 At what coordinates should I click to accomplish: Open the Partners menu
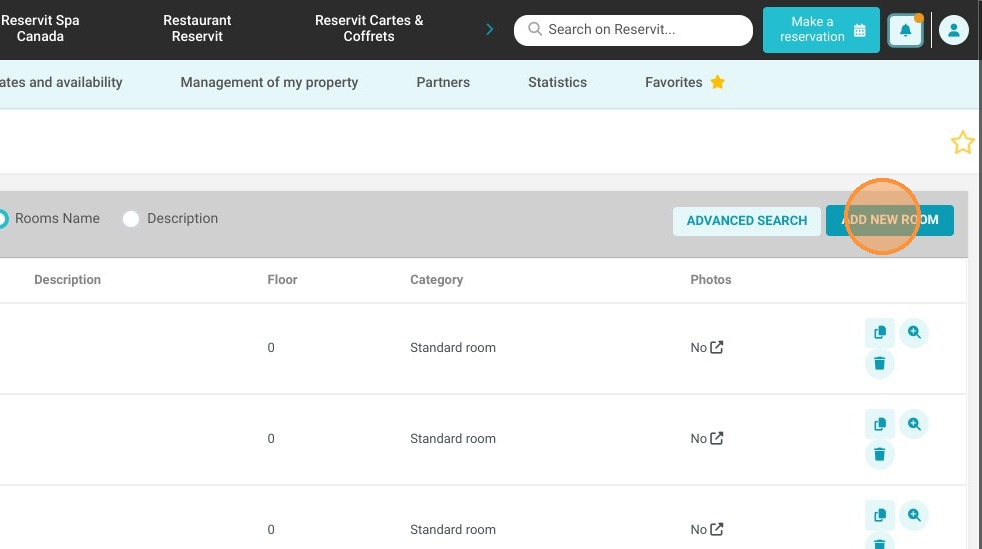[443, 82]
